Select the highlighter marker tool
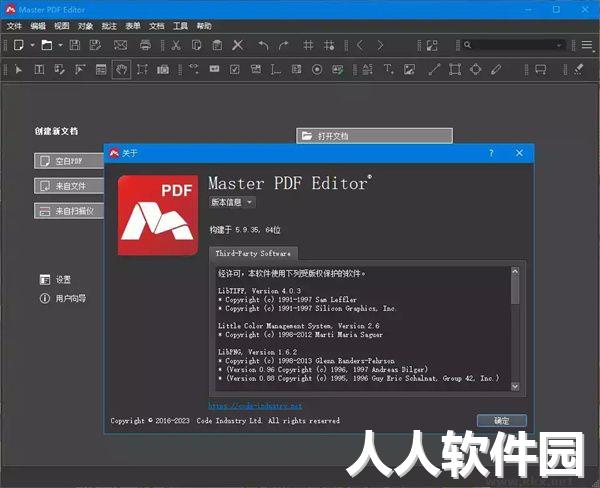 tap(579, 70)
